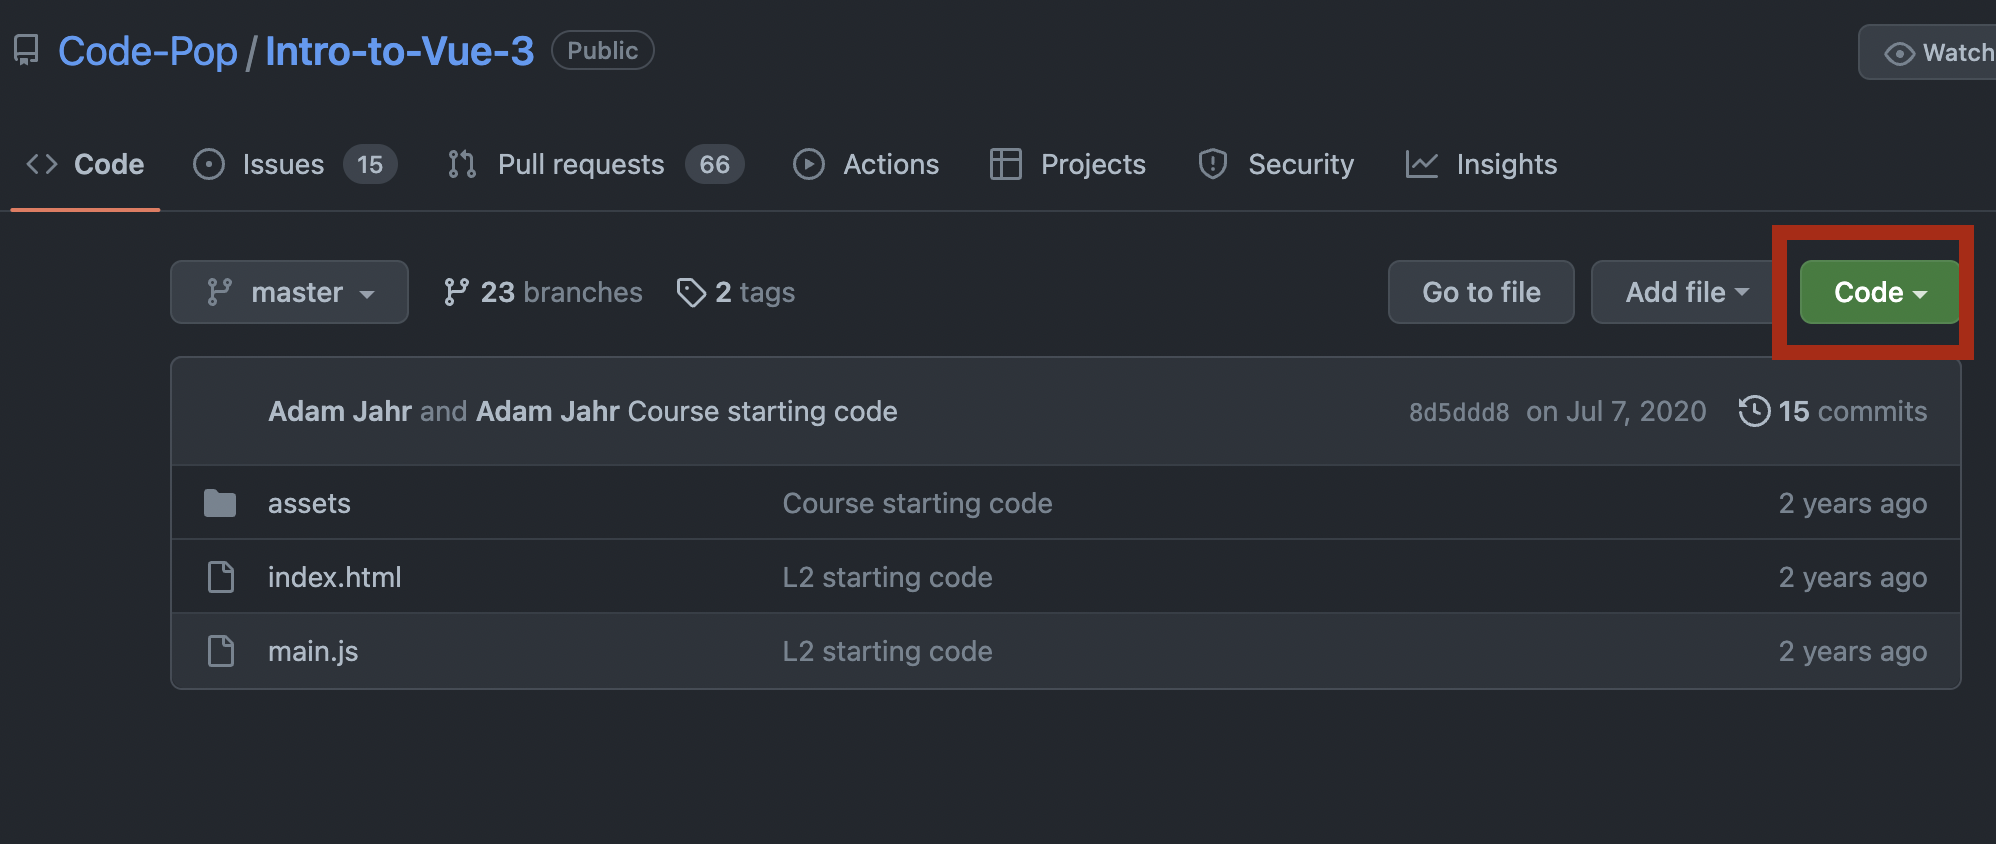The width and height of the screenshot is (1996, 844).
Task: Open the master branch dropdown
Action: pyautogui.click(x=289, y=292)
